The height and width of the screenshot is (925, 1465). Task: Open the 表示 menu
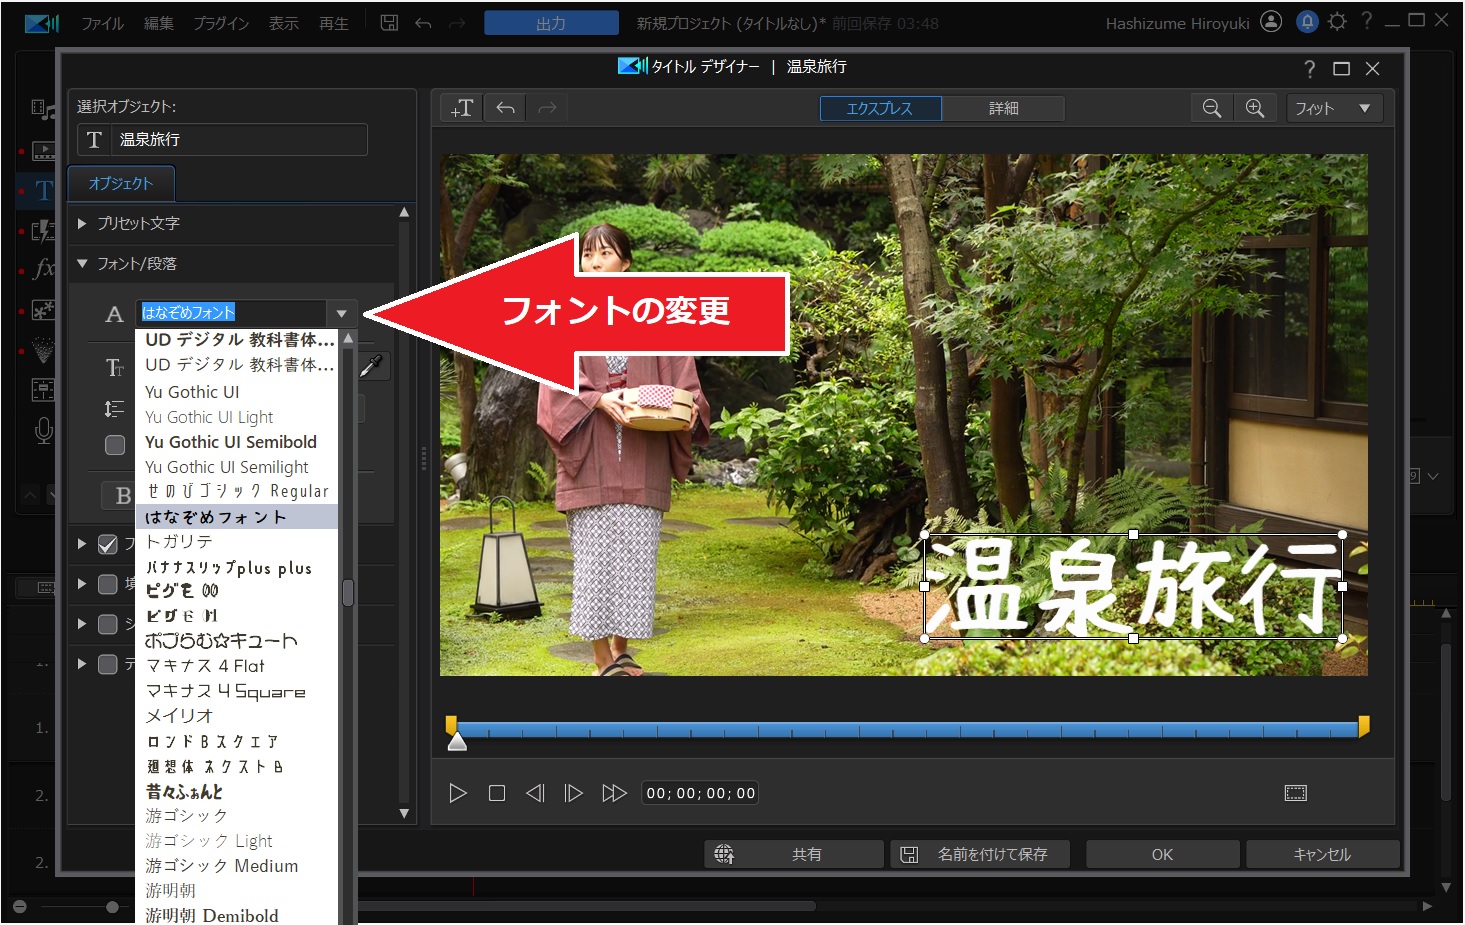284,23
